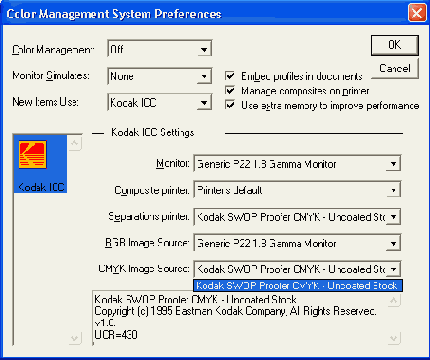The height and width of the screenshot is (360, 430).
Task: Uncheck Manage composites on printer
Action: [x=230, y=90]
